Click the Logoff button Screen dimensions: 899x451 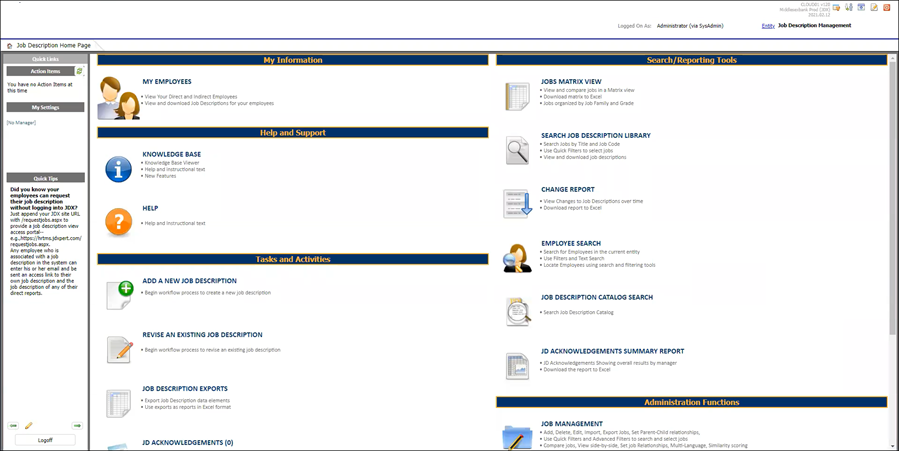(45, 440)
